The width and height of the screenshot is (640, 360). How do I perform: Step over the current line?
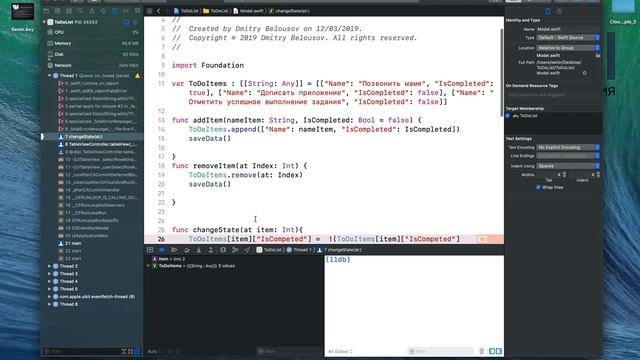coord(187,250)
